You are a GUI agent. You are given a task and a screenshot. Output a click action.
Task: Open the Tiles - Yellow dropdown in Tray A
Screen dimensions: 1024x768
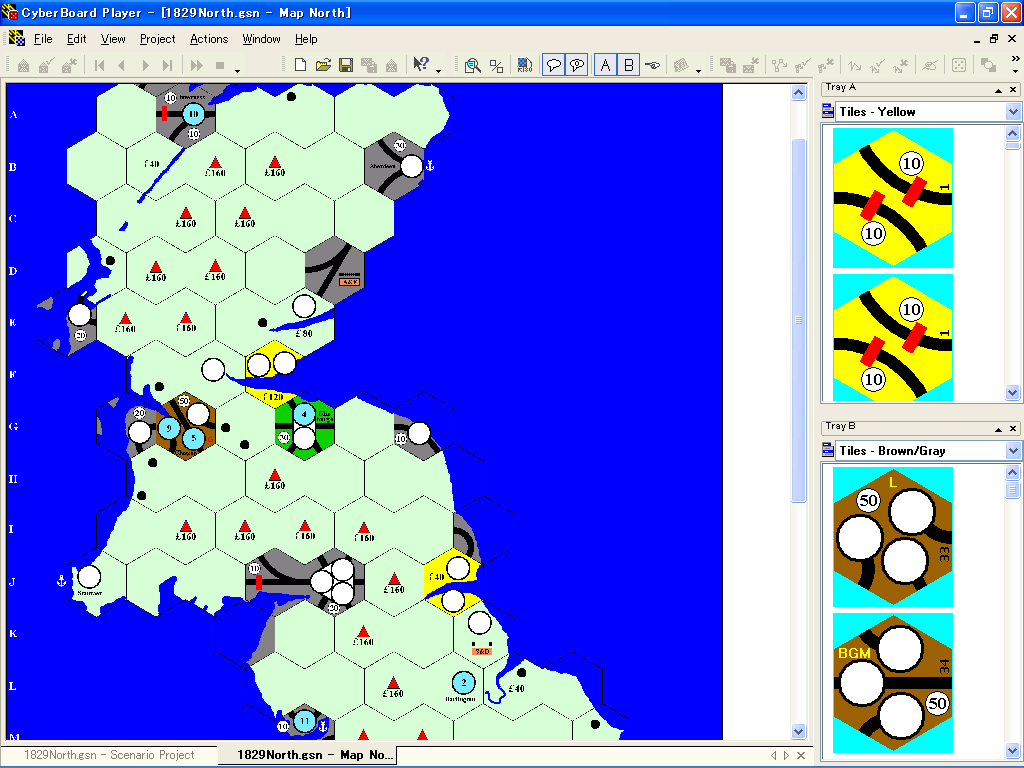pos(1013,112)
